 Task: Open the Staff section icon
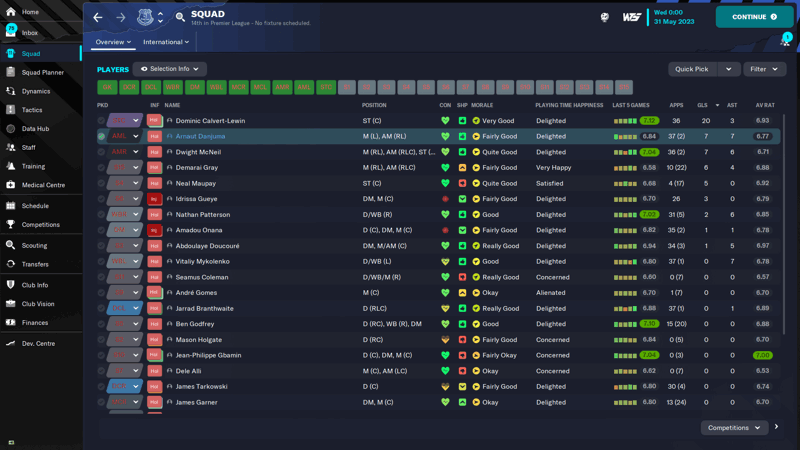(11, 147)
